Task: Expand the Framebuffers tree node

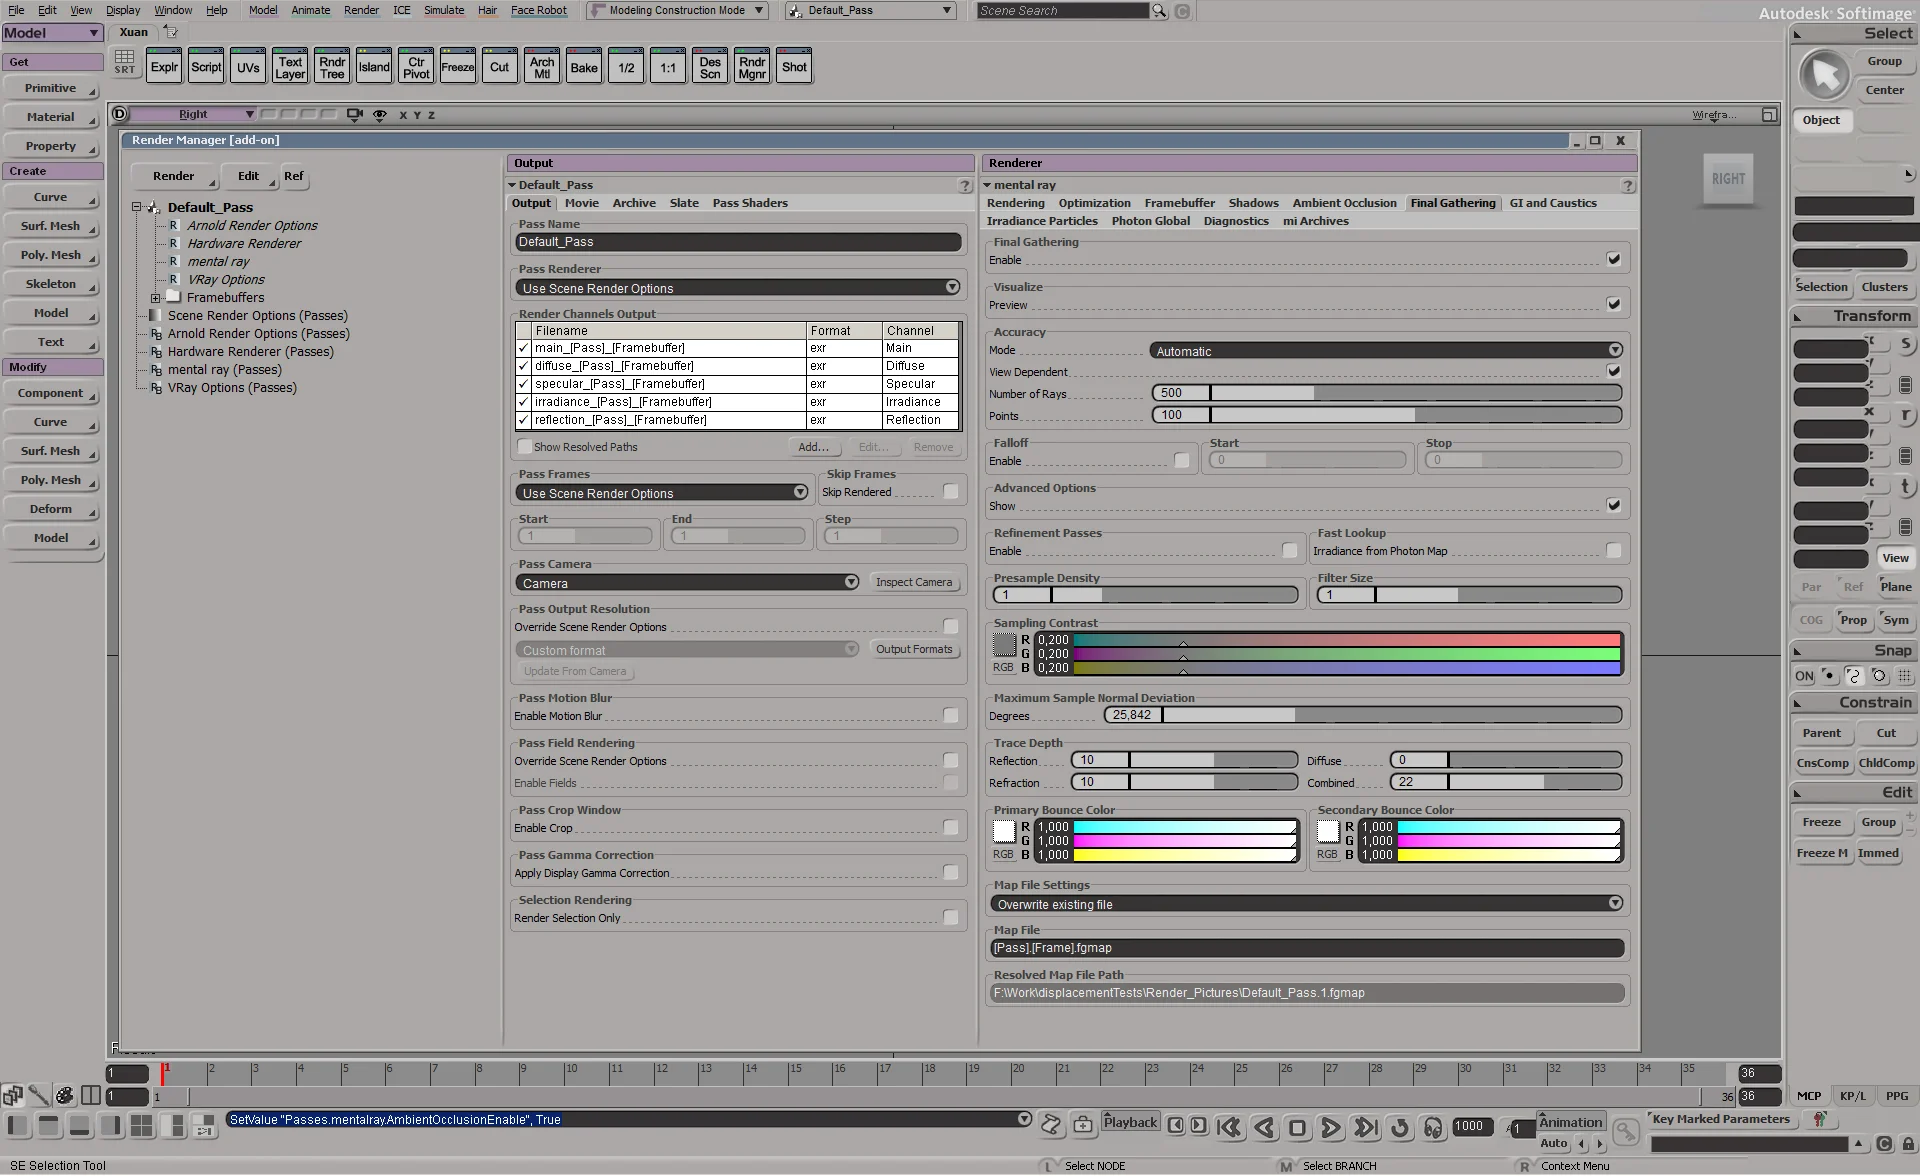Action: click(x=155, y=298)
